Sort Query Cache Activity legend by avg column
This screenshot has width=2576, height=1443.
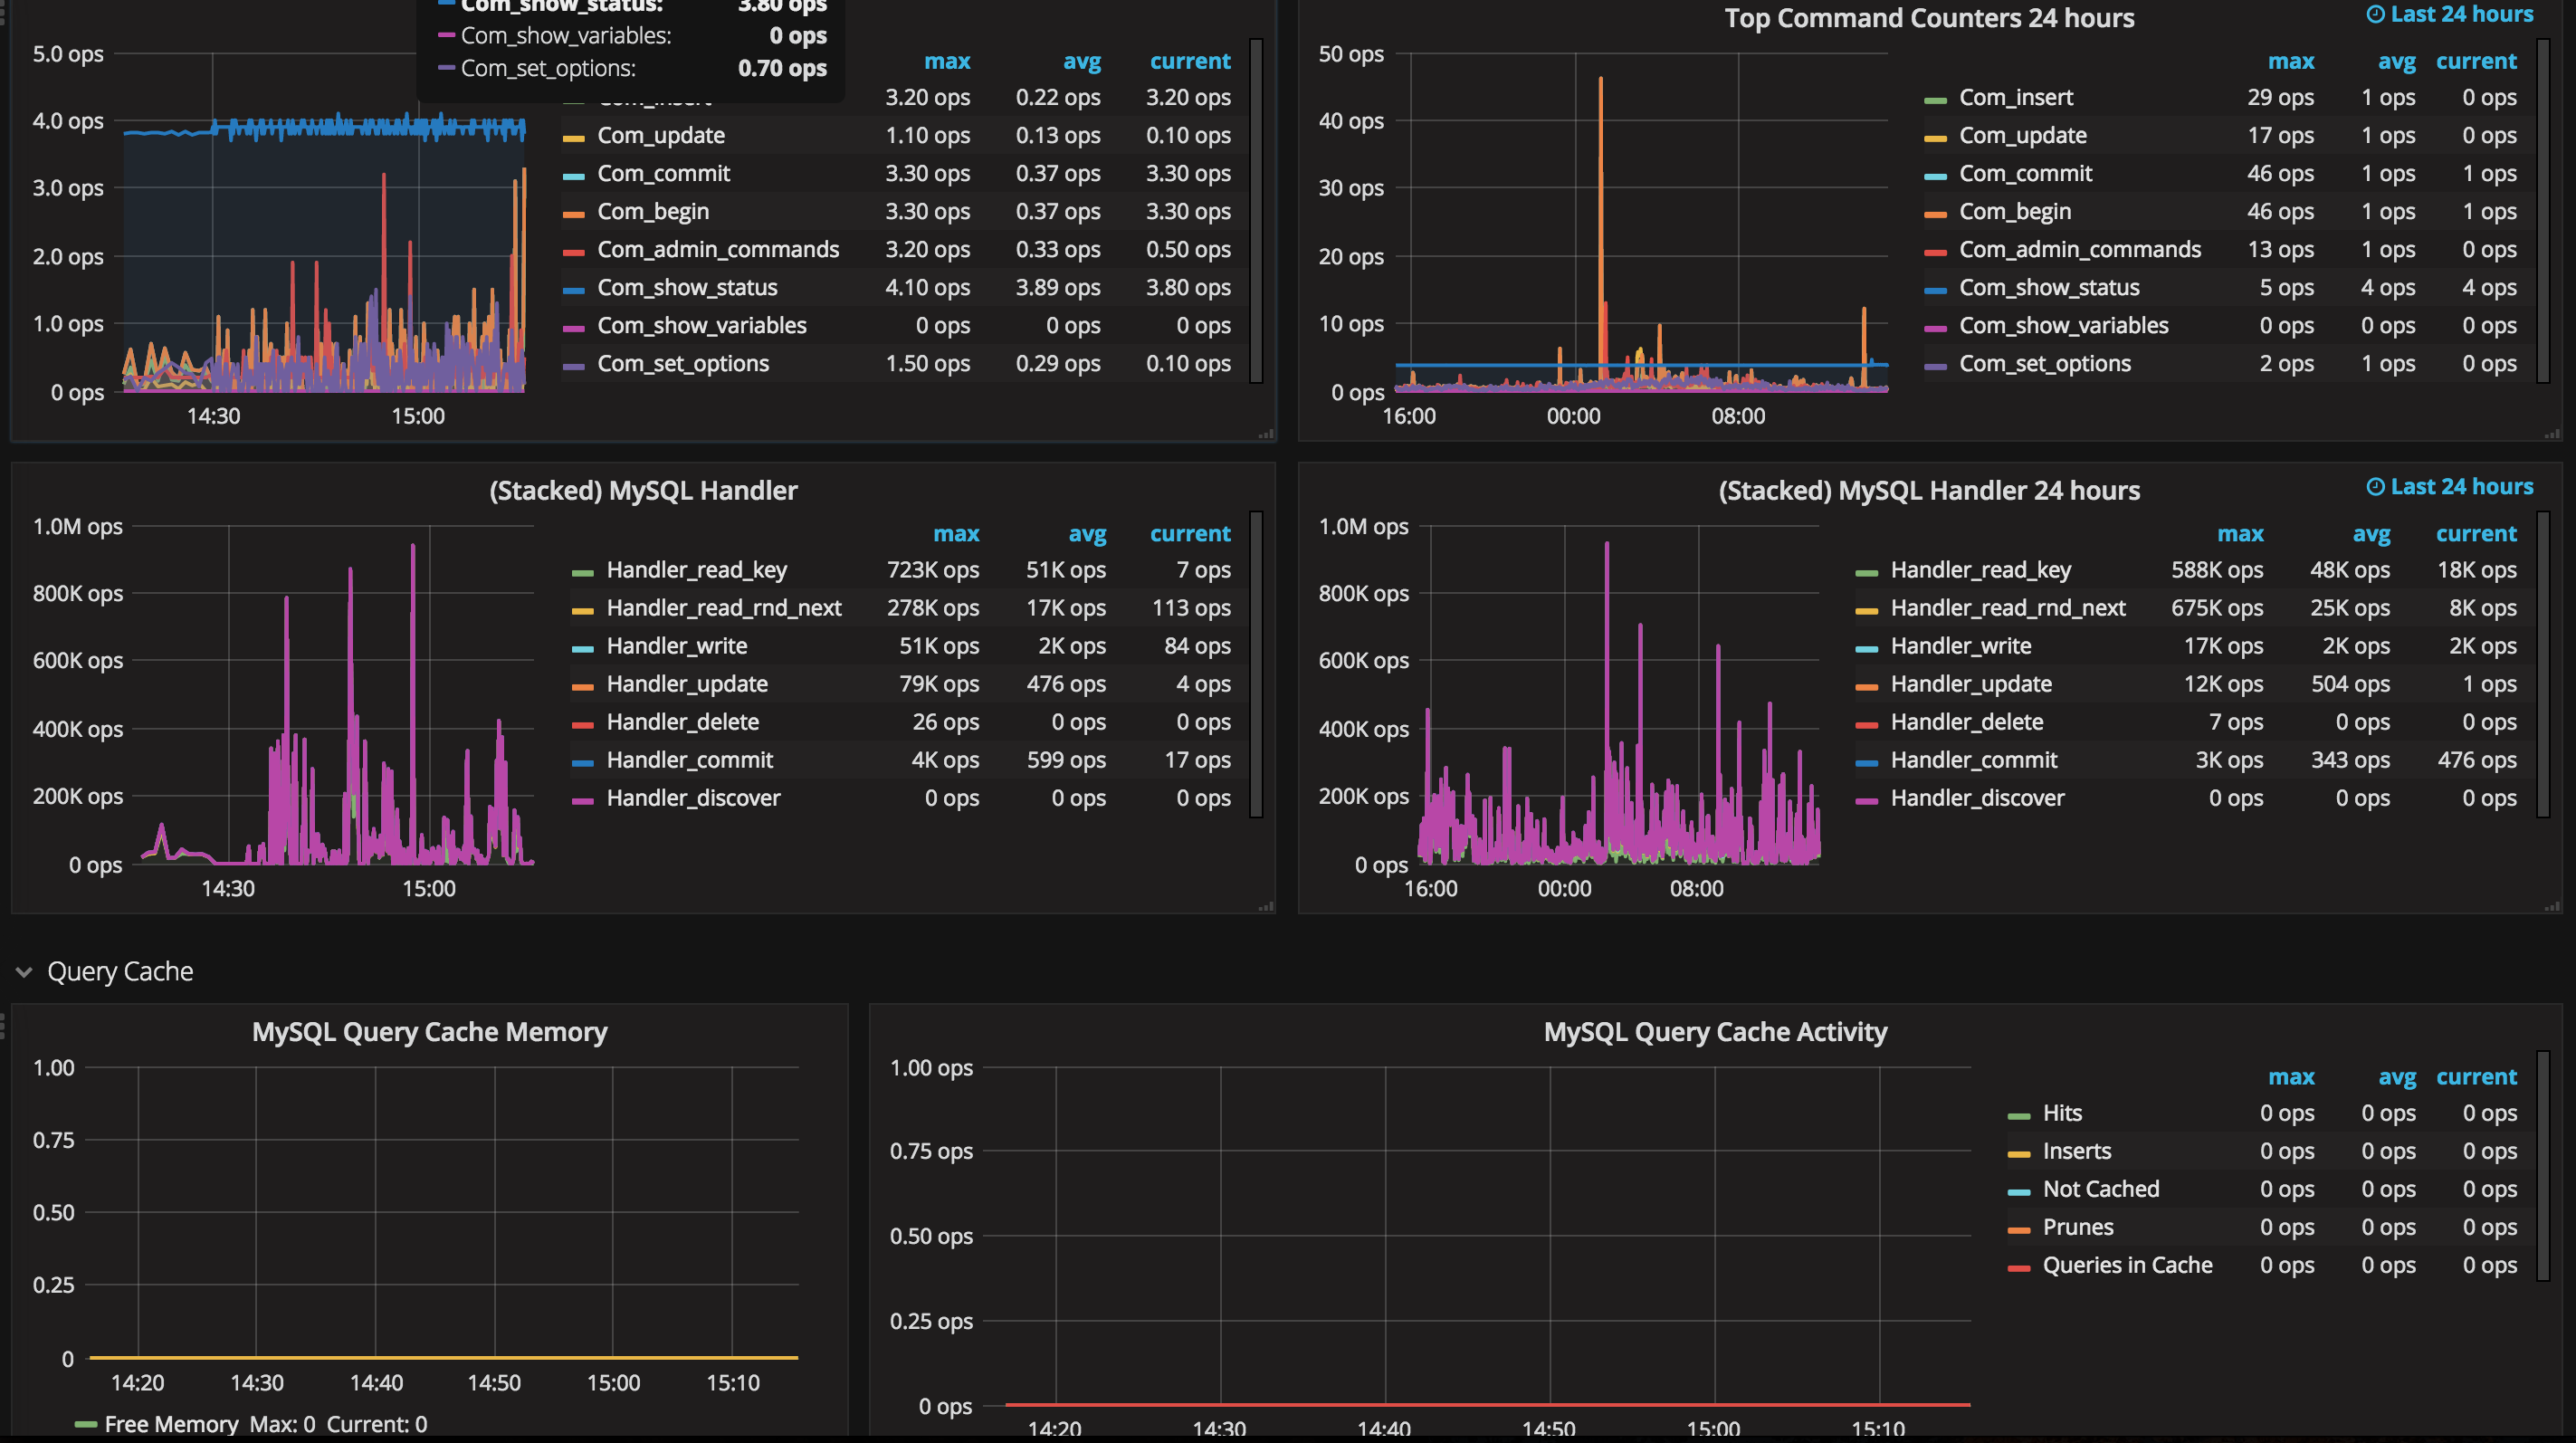click(2396, 1077)
